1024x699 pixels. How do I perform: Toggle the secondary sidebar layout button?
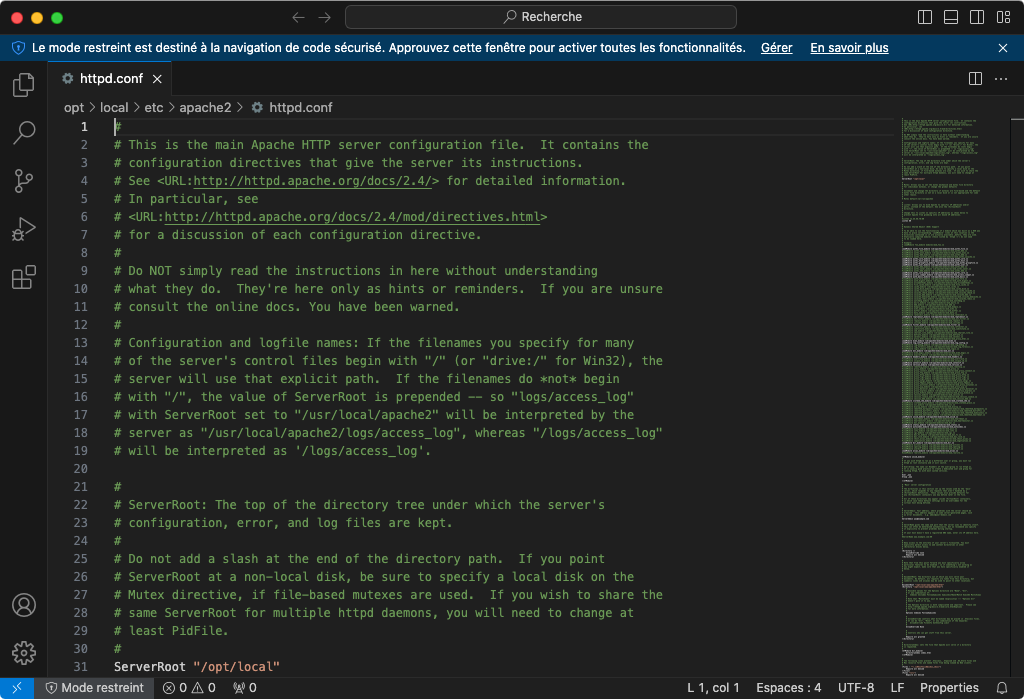coord(976,17)
